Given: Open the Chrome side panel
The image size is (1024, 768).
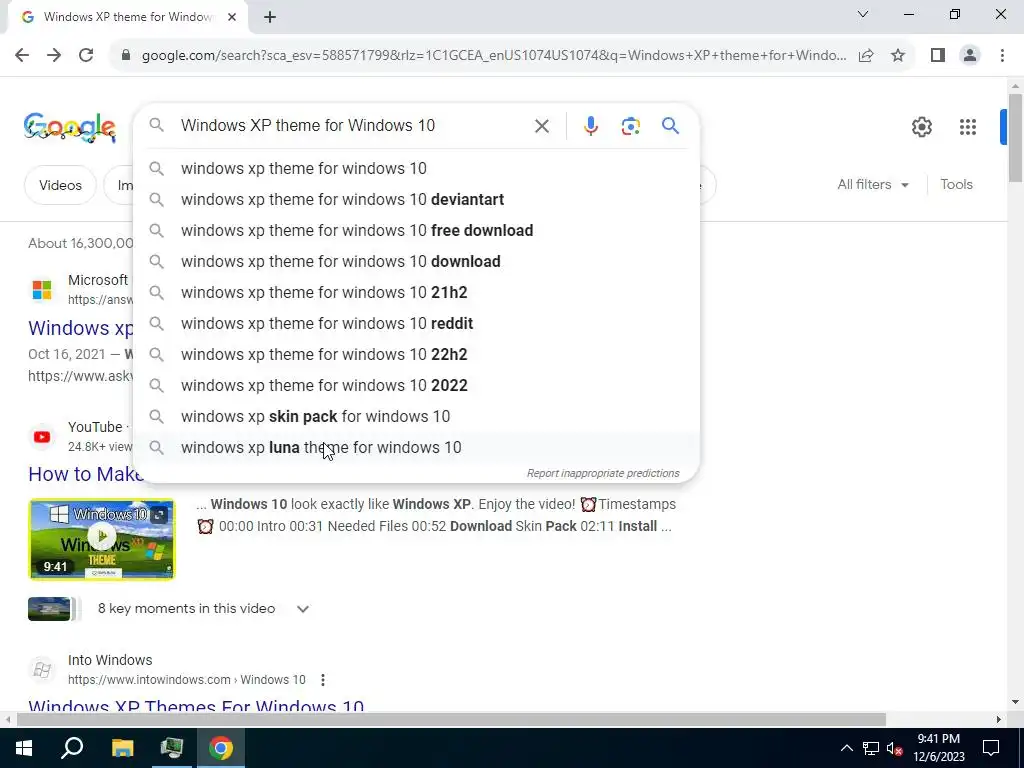Looking at the screenshot, I should pos(938,56).
